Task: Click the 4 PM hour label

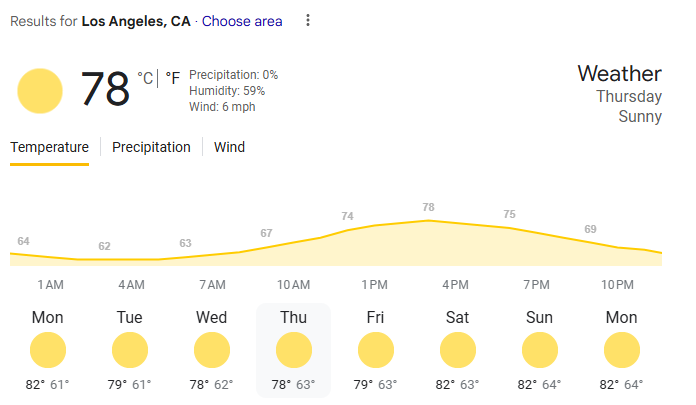Action: pos(456,285)
